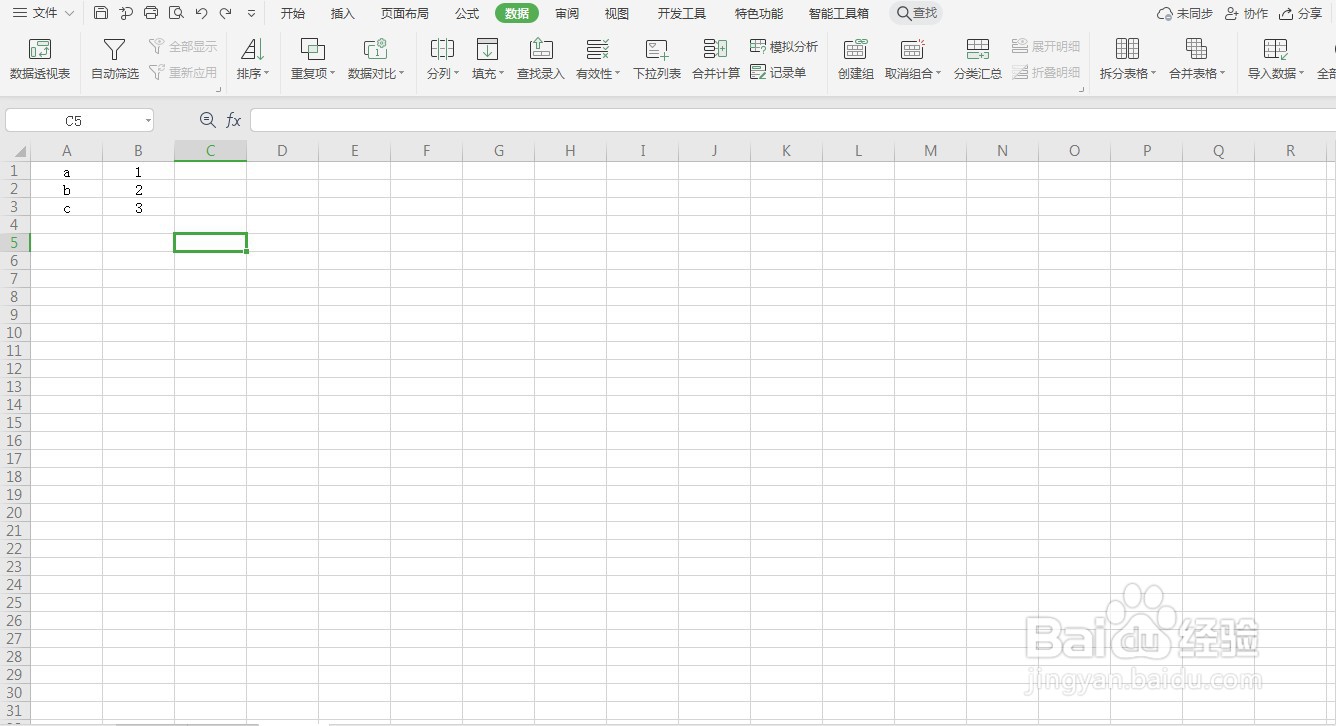This screenshot has height=726, width=1336.
Task: Open the 公式 (Formulas) tab
Action: (467, 13)
